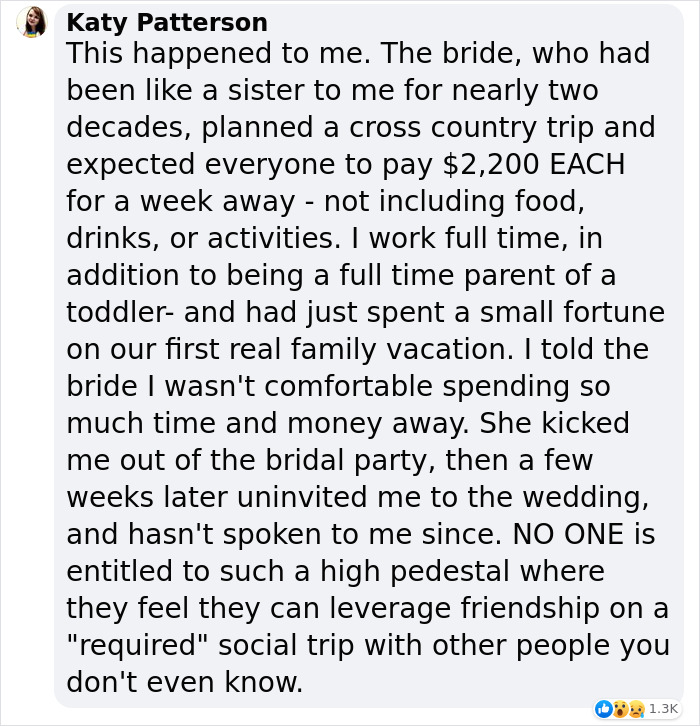Click the Sad crying-face reaction icon
Image resolution: width=700 pixels, height=726 pixels.
(x=635, y=709)
